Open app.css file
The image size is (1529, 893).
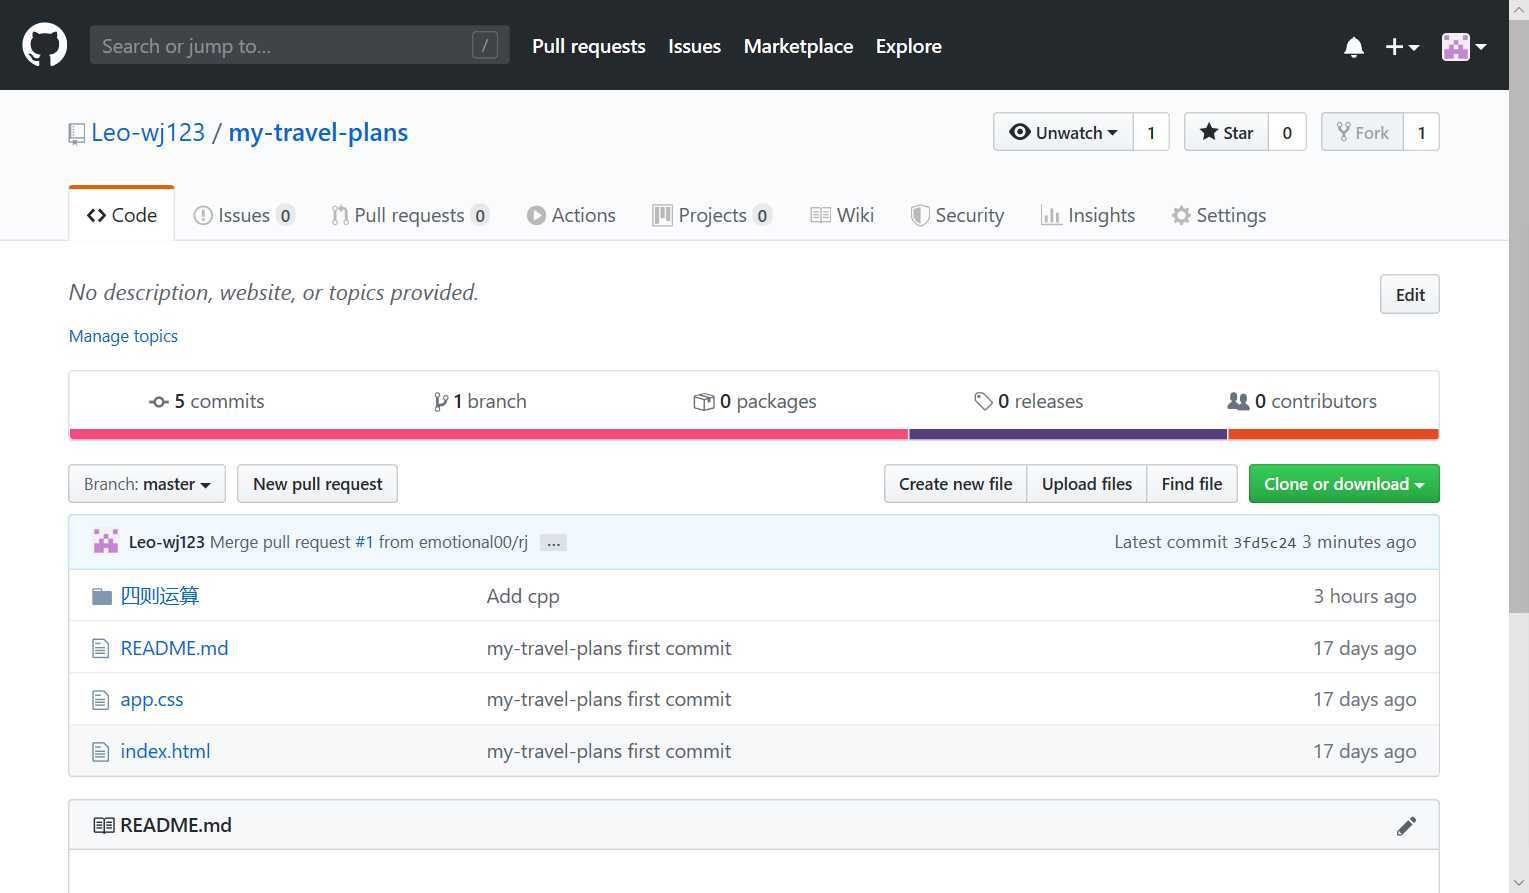click(x=152, y=700)
